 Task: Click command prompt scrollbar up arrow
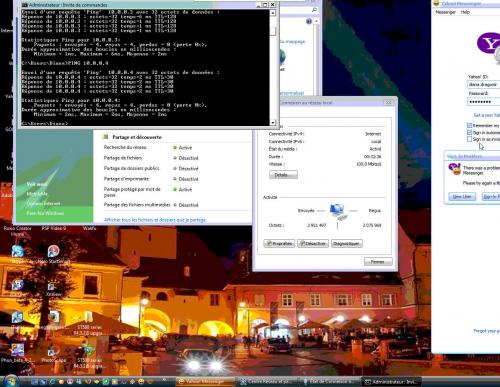click(273, 13)
